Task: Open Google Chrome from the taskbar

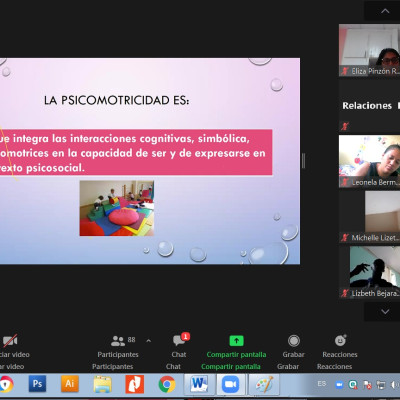Action: [x=167, y=384]
